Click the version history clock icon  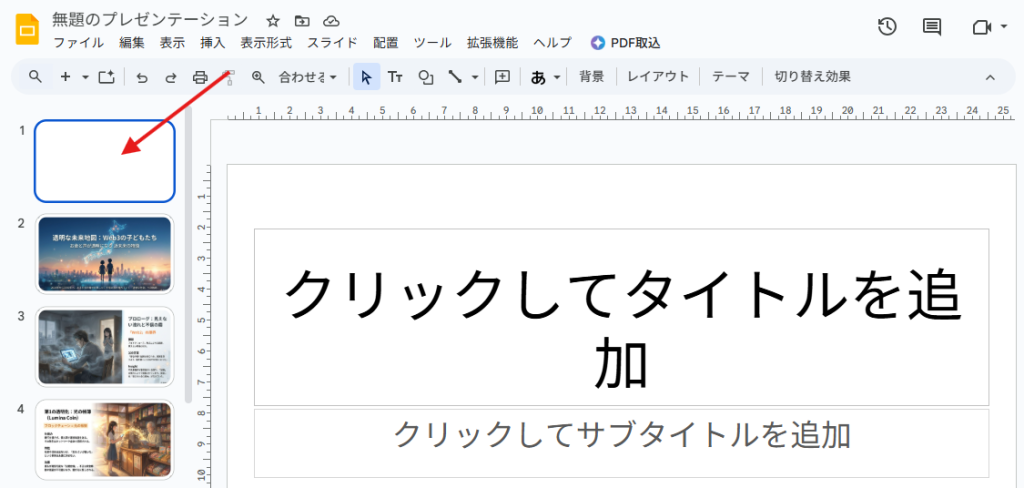pos(887,27)
